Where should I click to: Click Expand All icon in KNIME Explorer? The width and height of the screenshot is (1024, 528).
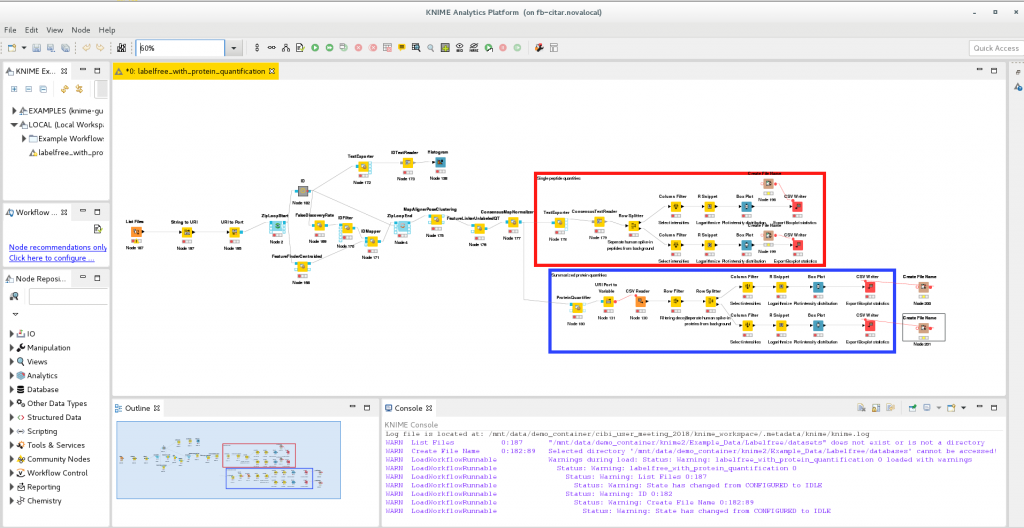tap(14, 89)
